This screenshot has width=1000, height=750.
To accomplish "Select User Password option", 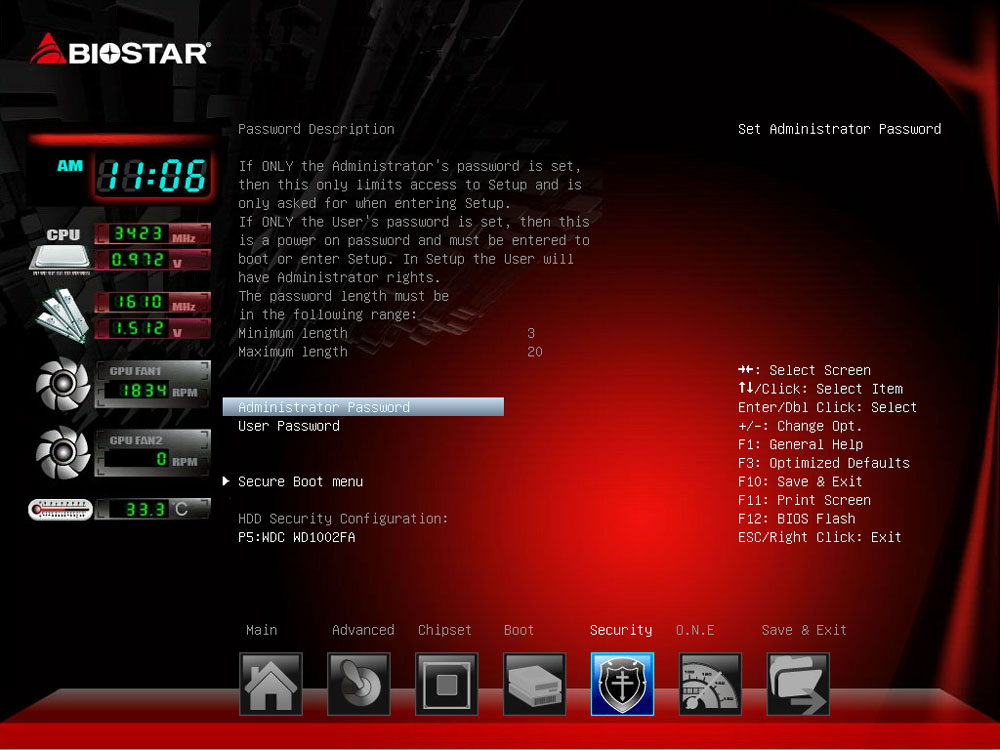I will coord(289,426).
